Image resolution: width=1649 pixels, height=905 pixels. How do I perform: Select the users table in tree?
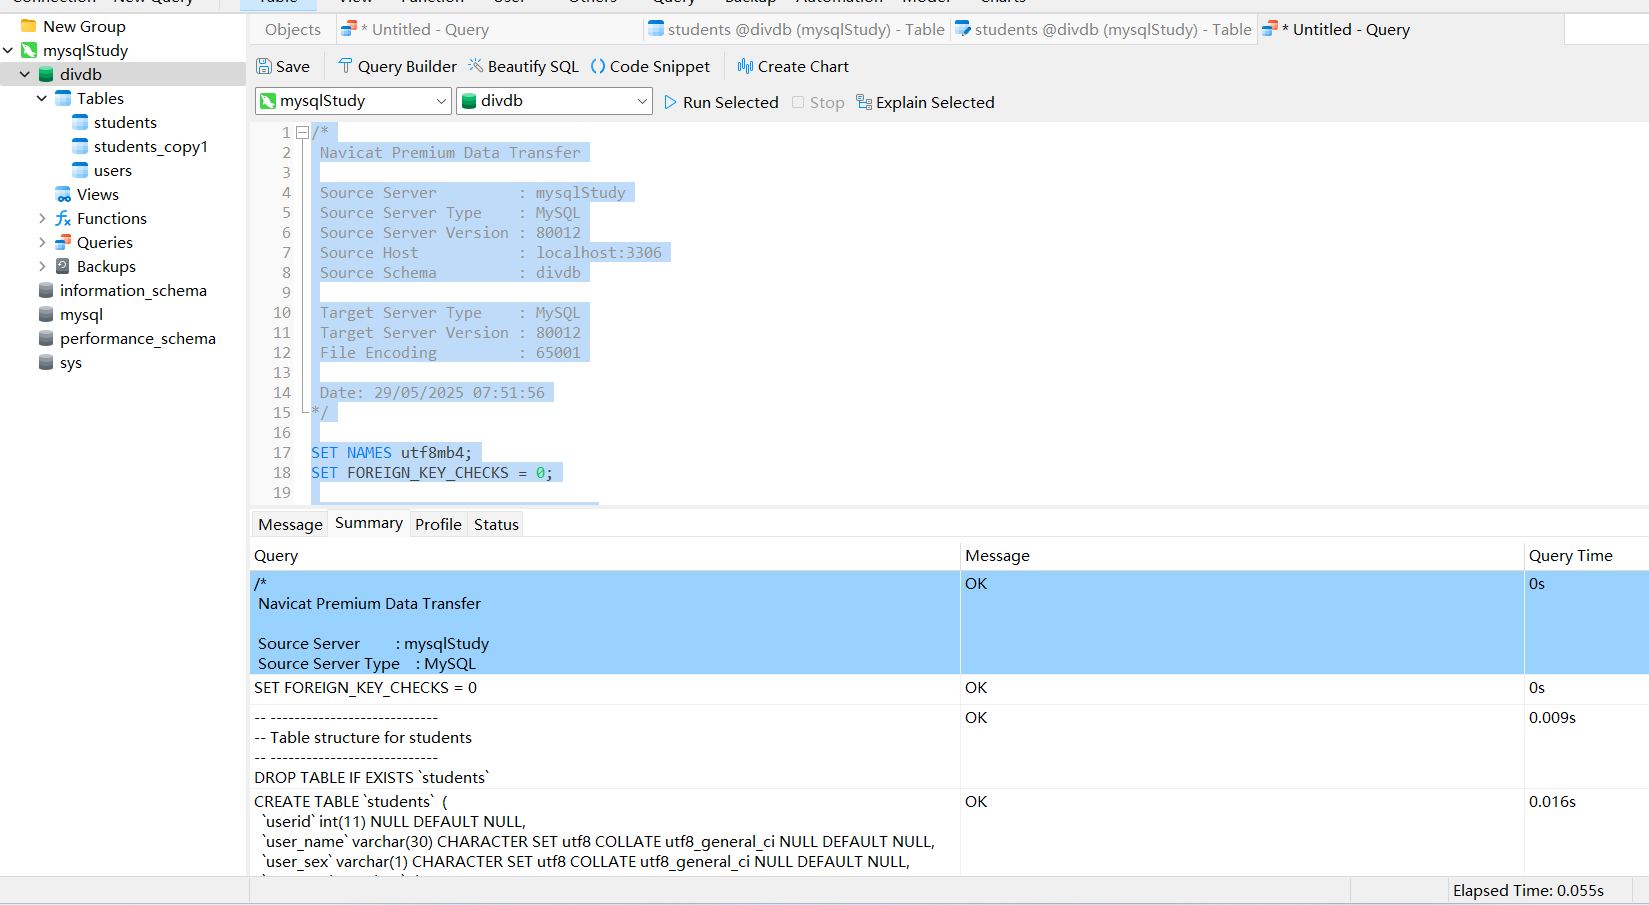point(113,170)
